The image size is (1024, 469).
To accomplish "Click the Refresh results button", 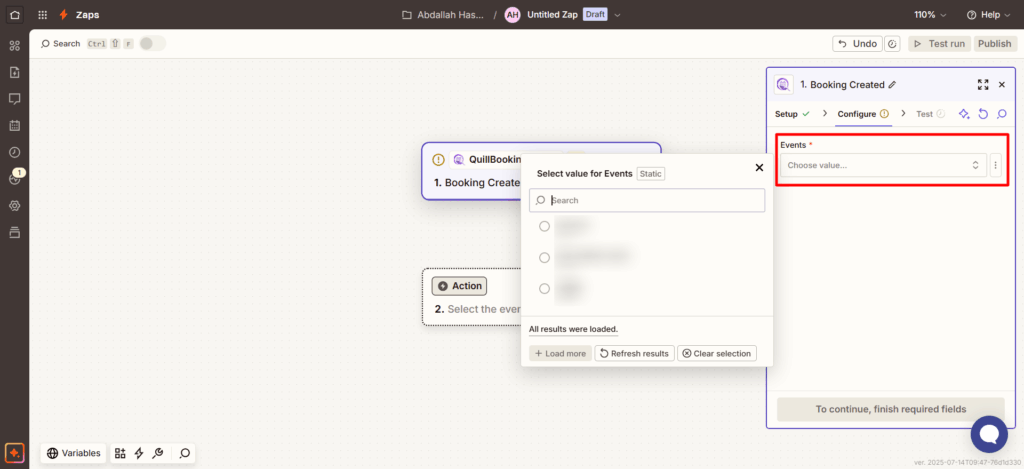I will point(633,353).
